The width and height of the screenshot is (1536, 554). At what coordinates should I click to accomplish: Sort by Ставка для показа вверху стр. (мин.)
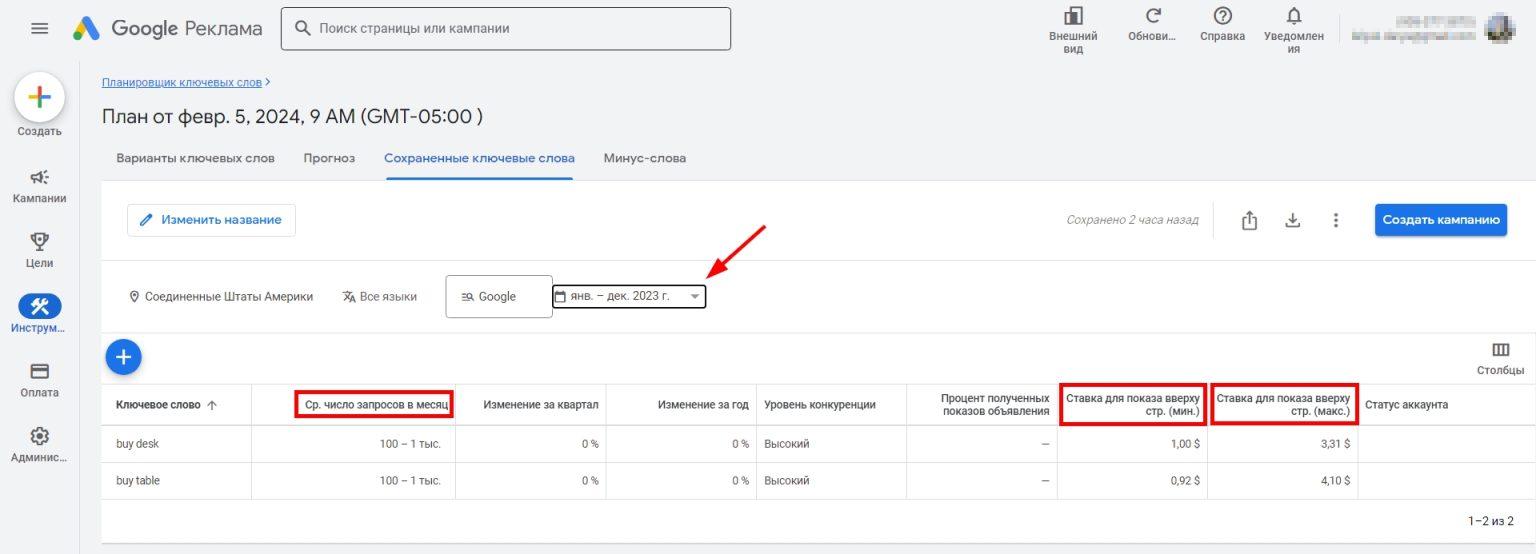[1133, 405]
